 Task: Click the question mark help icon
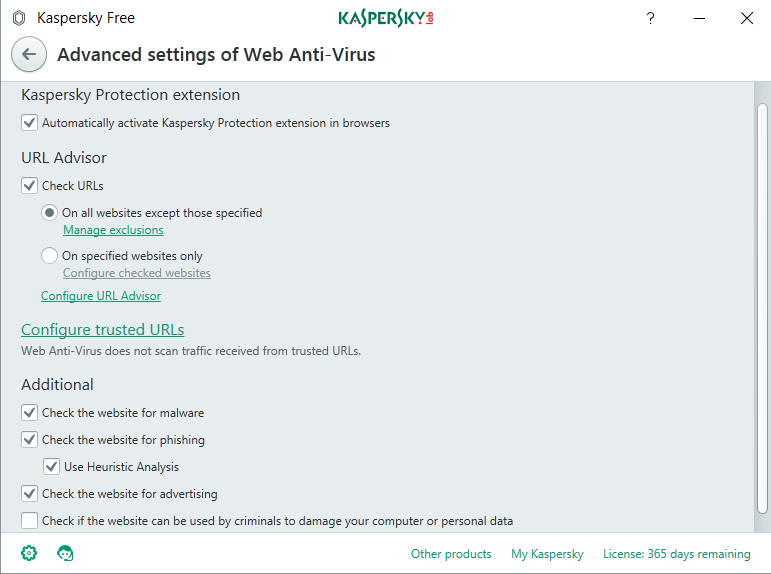point(650,18)
